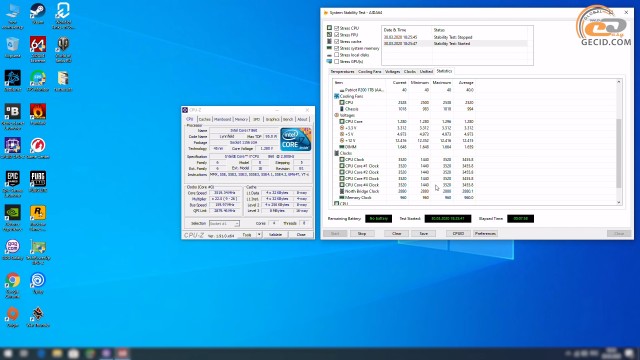Open the About tab in CPU-Z
Image resolution: width=640 pixels, height=360 pixels.
tap(302, 119)
